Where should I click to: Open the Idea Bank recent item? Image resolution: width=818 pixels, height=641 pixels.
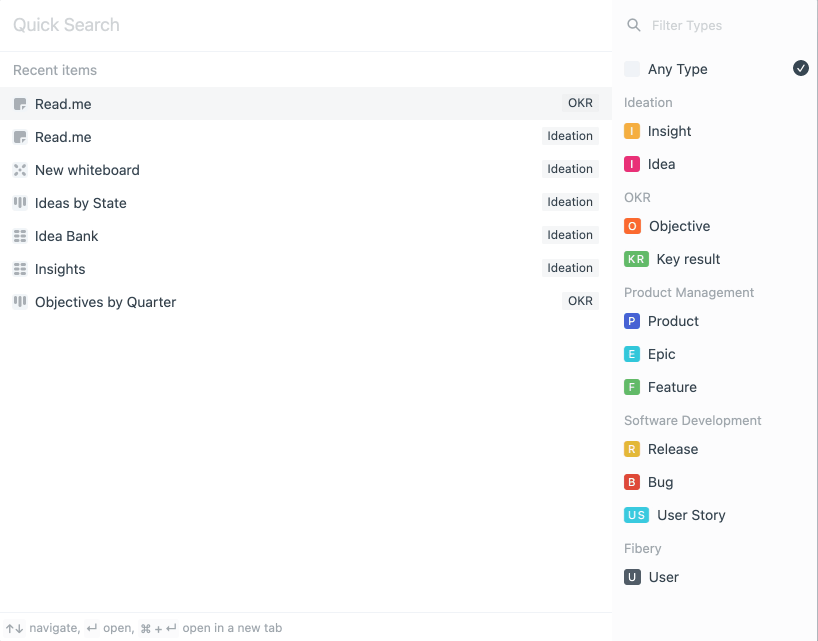coord(66,236)
